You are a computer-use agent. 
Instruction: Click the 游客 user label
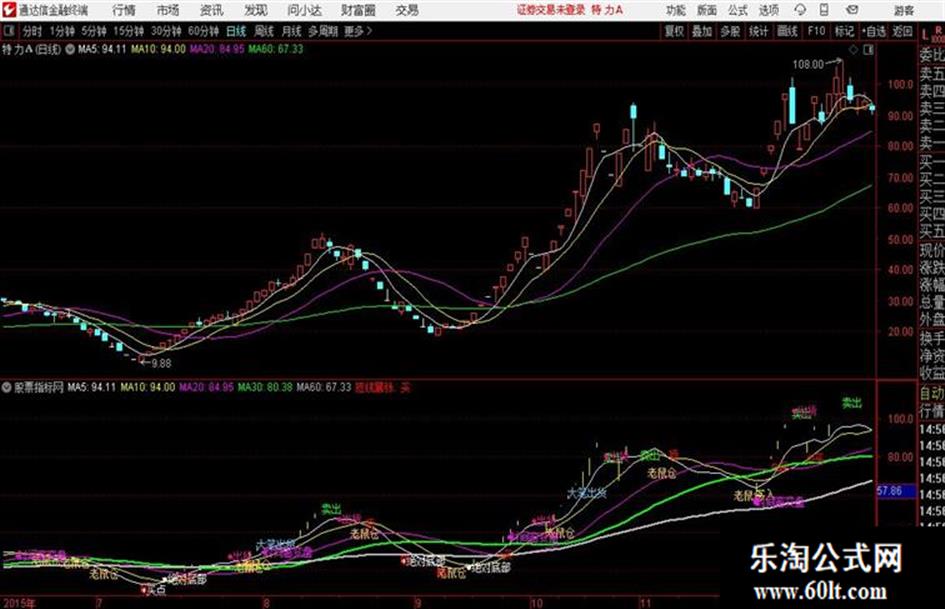click(x=903, y=10)
